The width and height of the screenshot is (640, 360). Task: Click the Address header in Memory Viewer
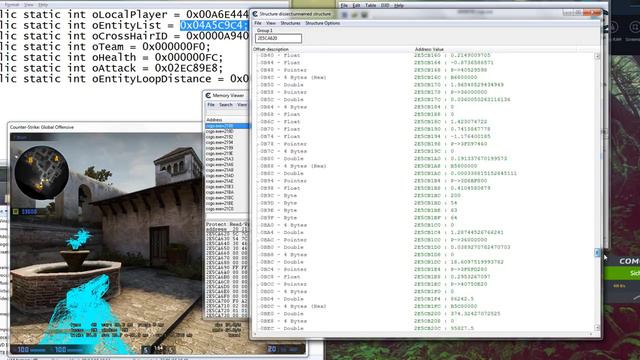214,120
